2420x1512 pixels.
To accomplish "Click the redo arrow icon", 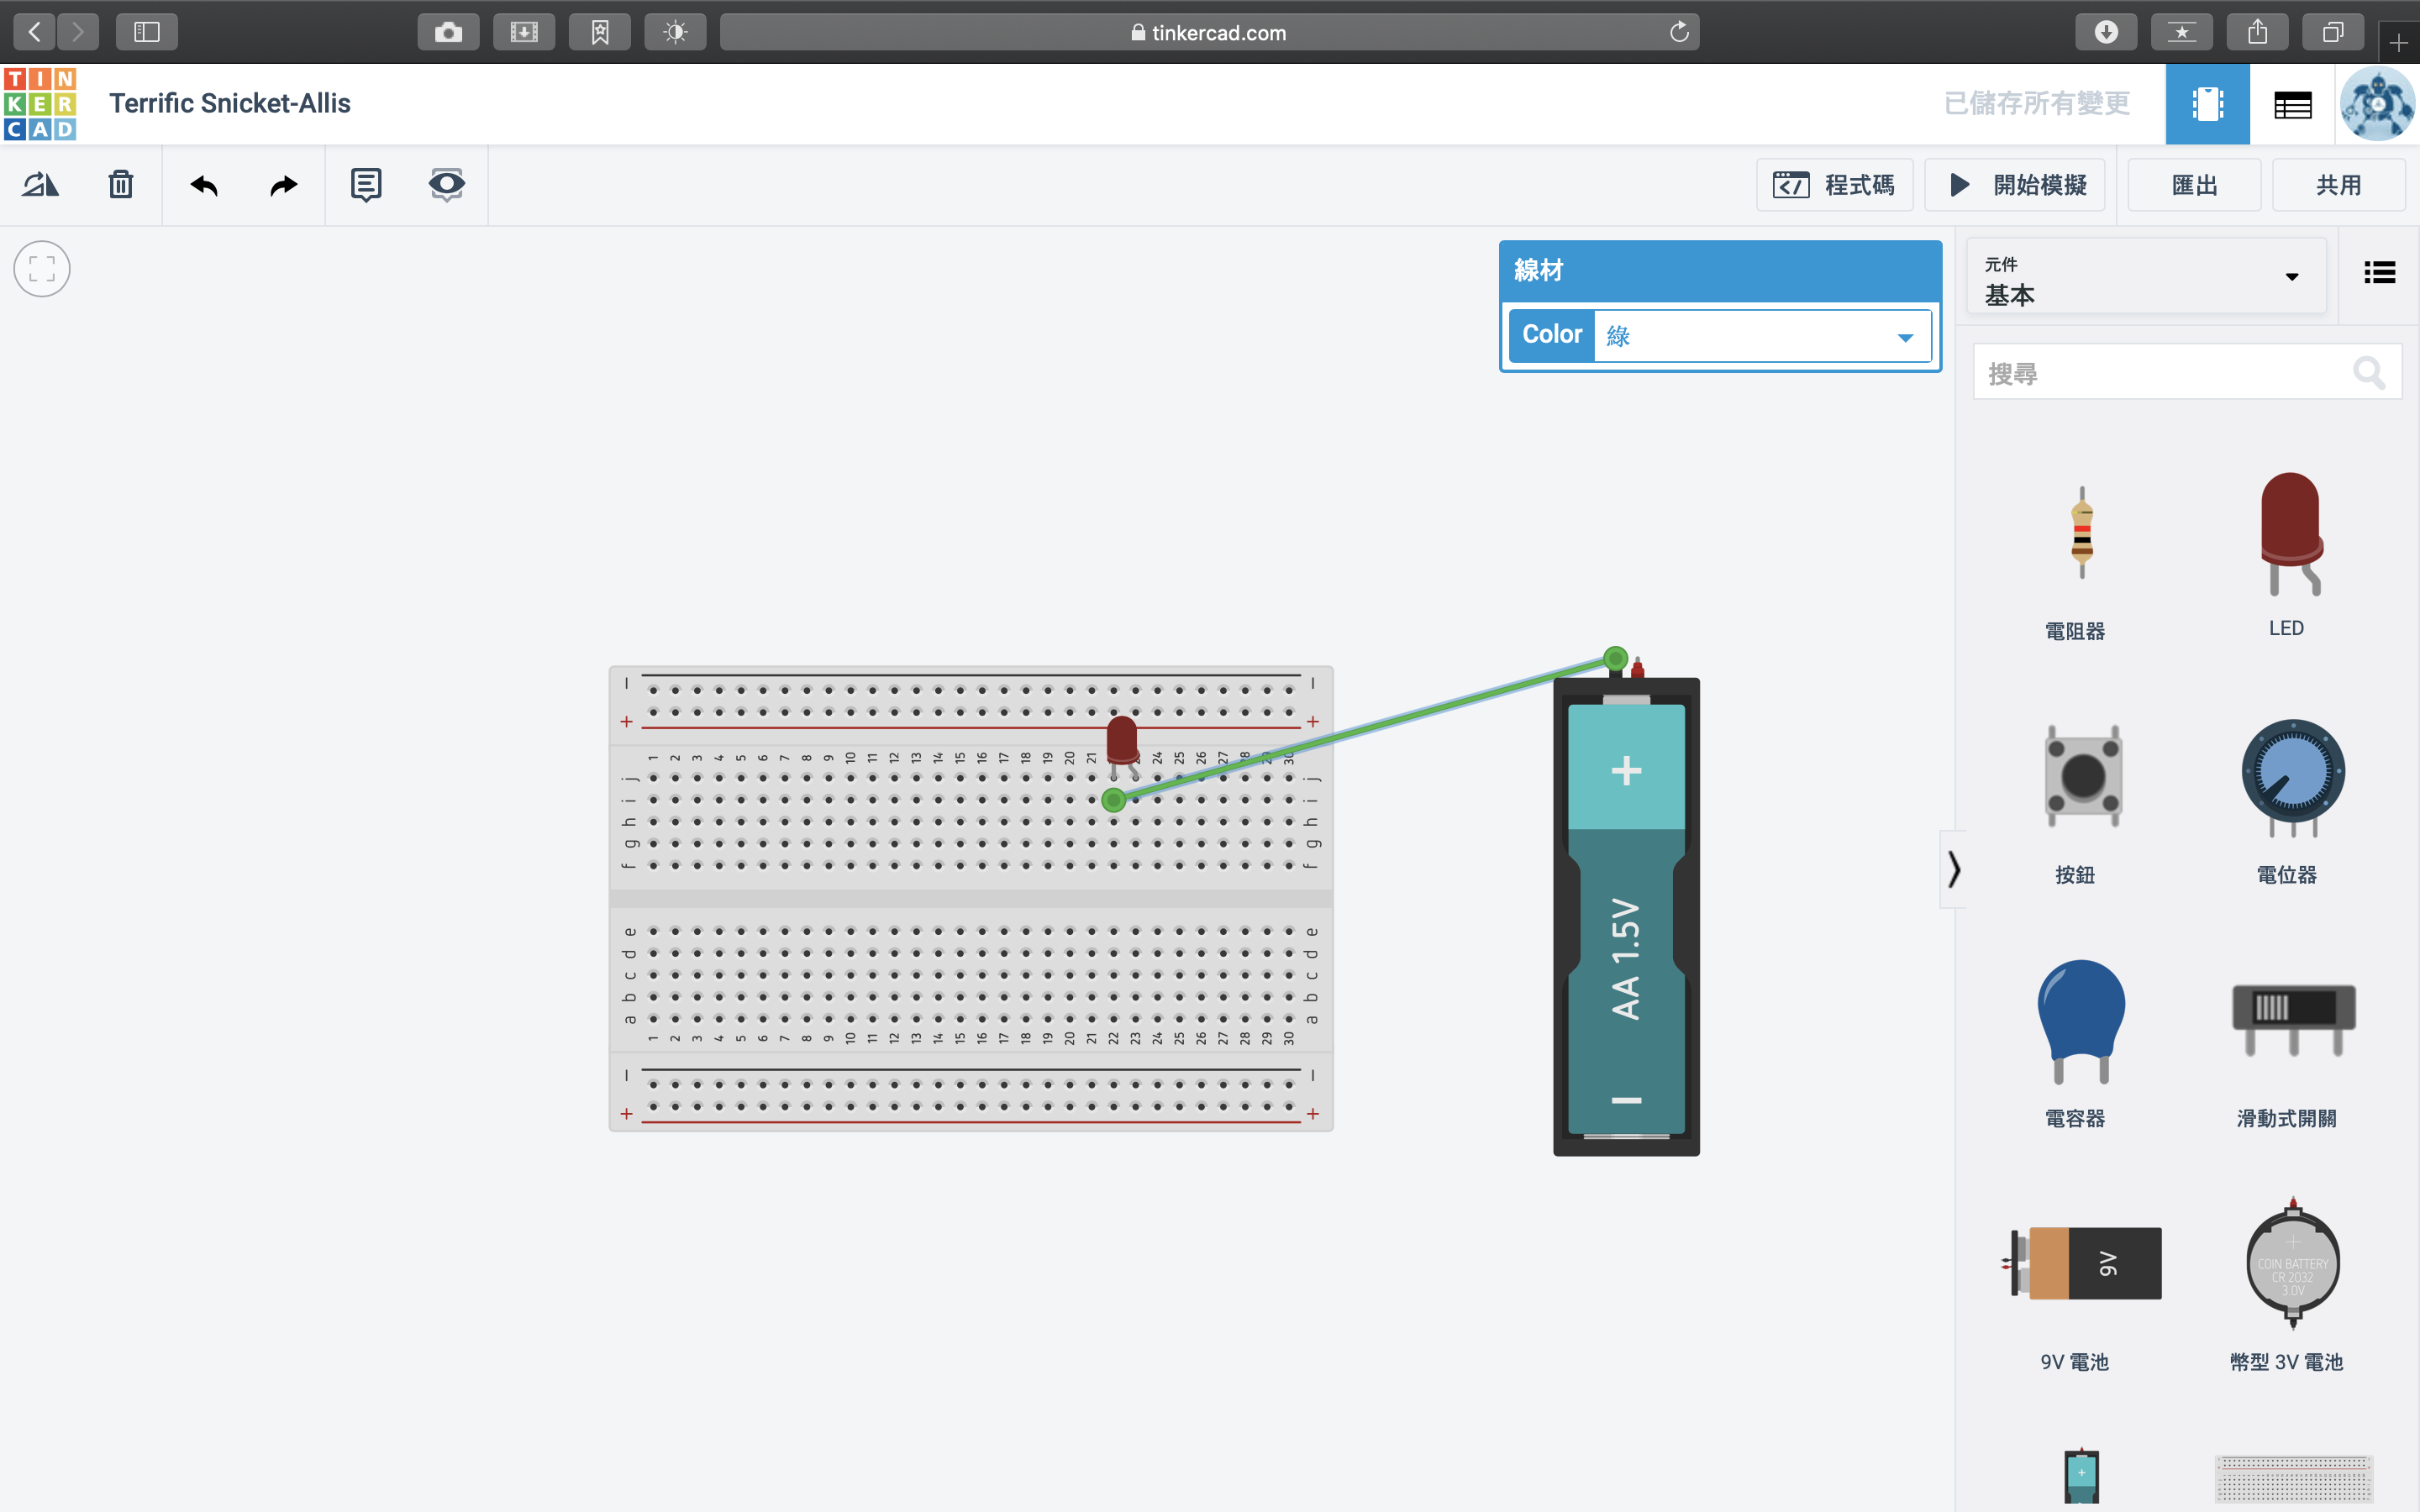I will click(x=284, y=185).
